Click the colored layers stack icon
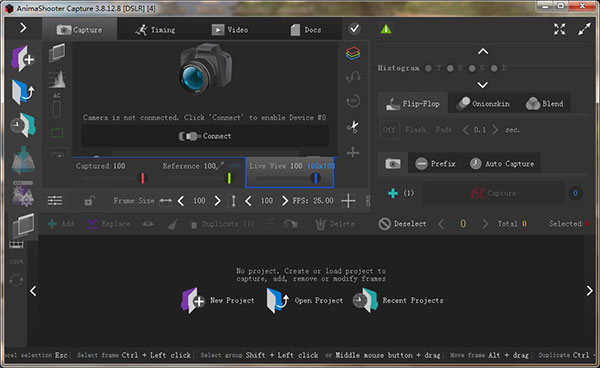Viewport: 600px width, 368px height. (x=353, y=53)
